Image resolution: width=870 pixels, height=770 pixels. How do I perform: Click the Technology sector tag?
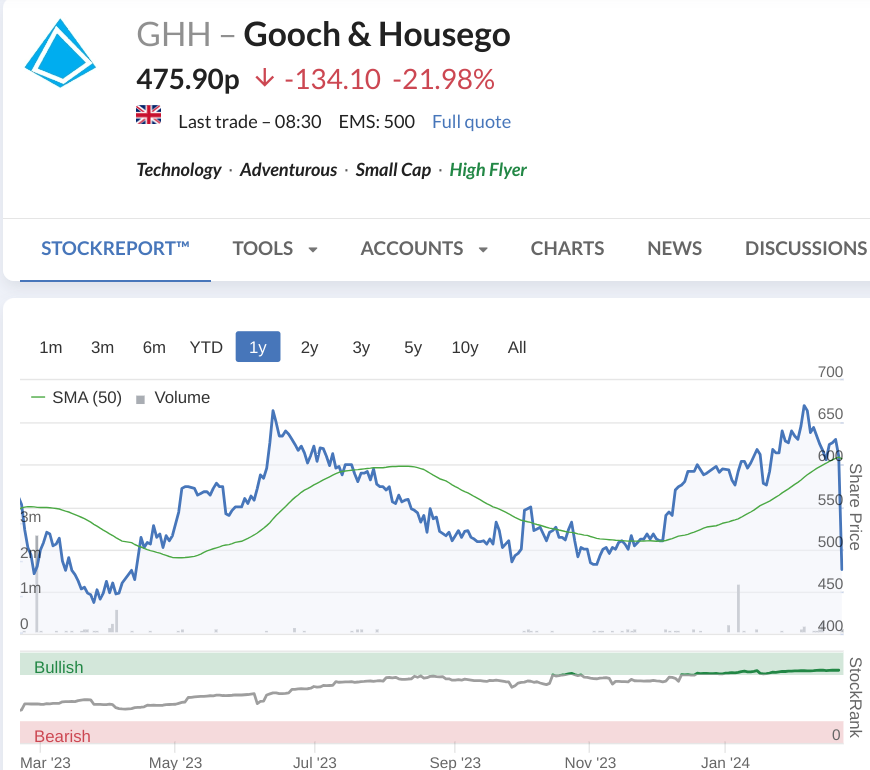pos(179,170)
